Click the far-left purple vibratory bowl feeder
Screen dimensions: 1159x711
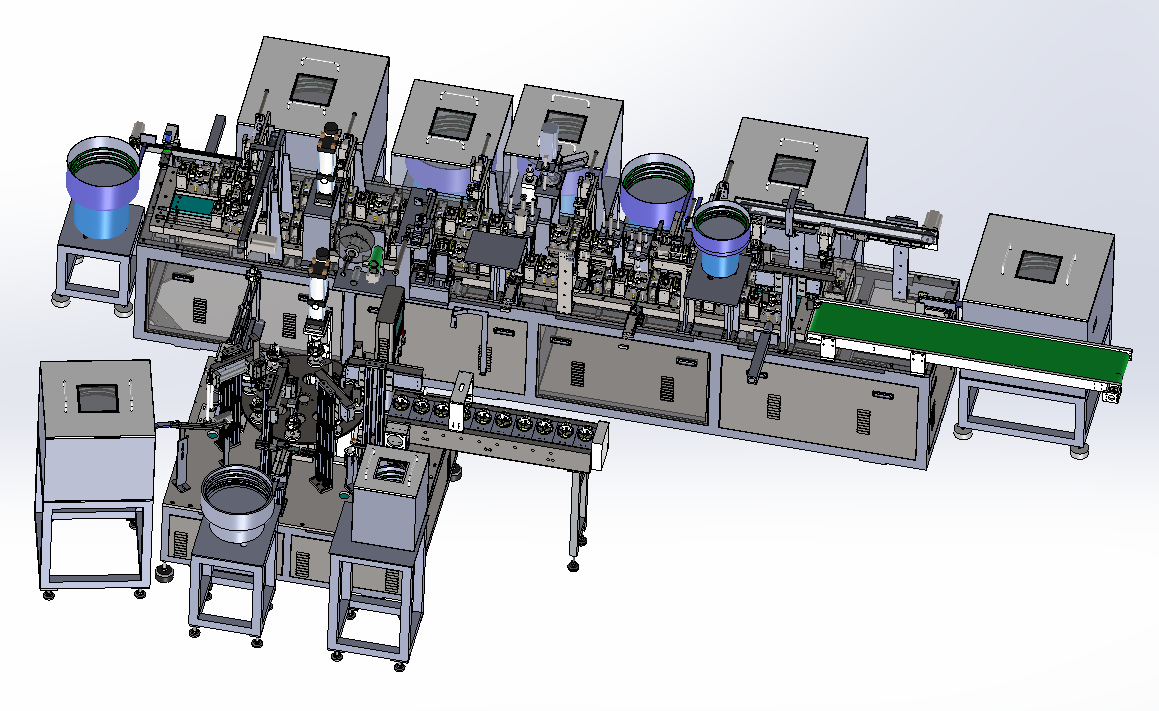click(x=102, y=186)
